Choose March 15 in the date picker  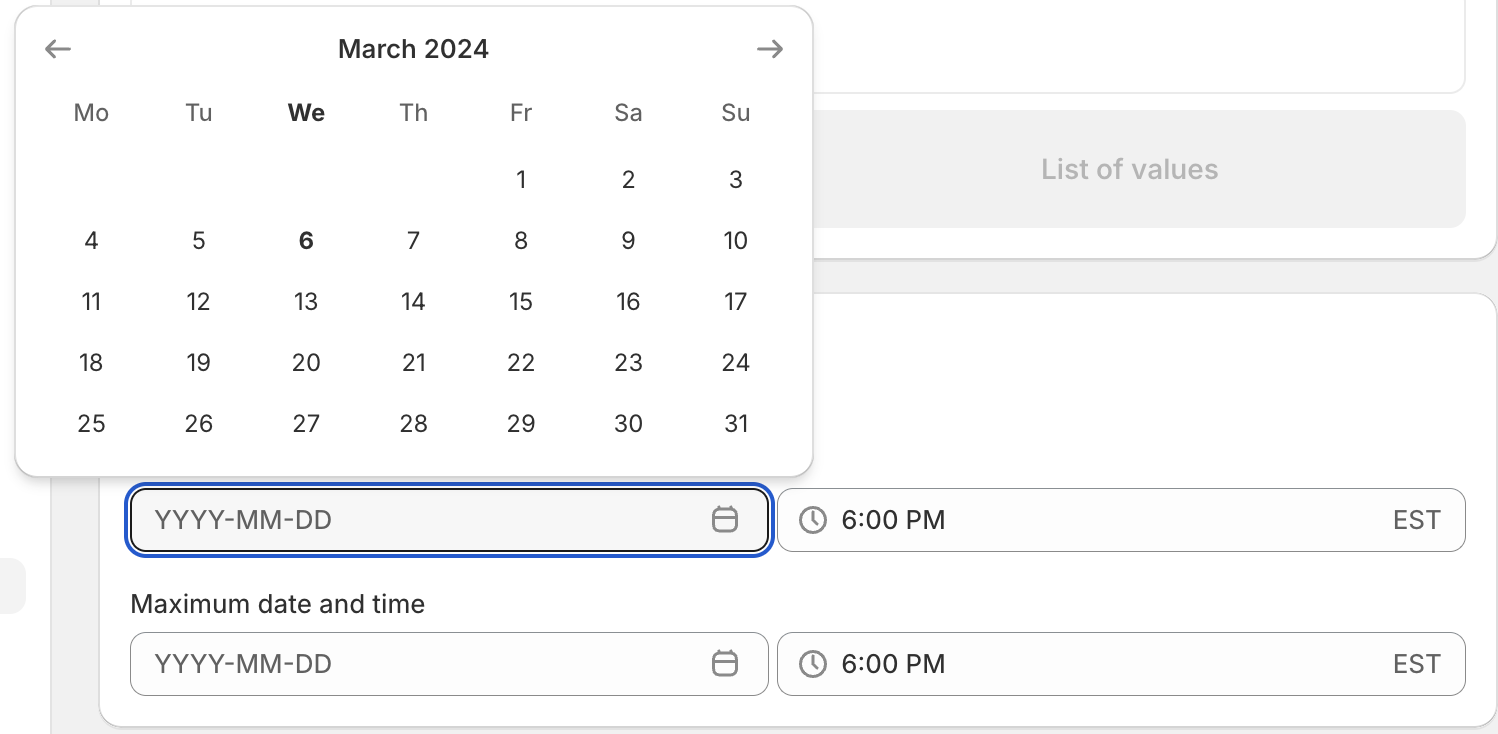pos(521,302)
